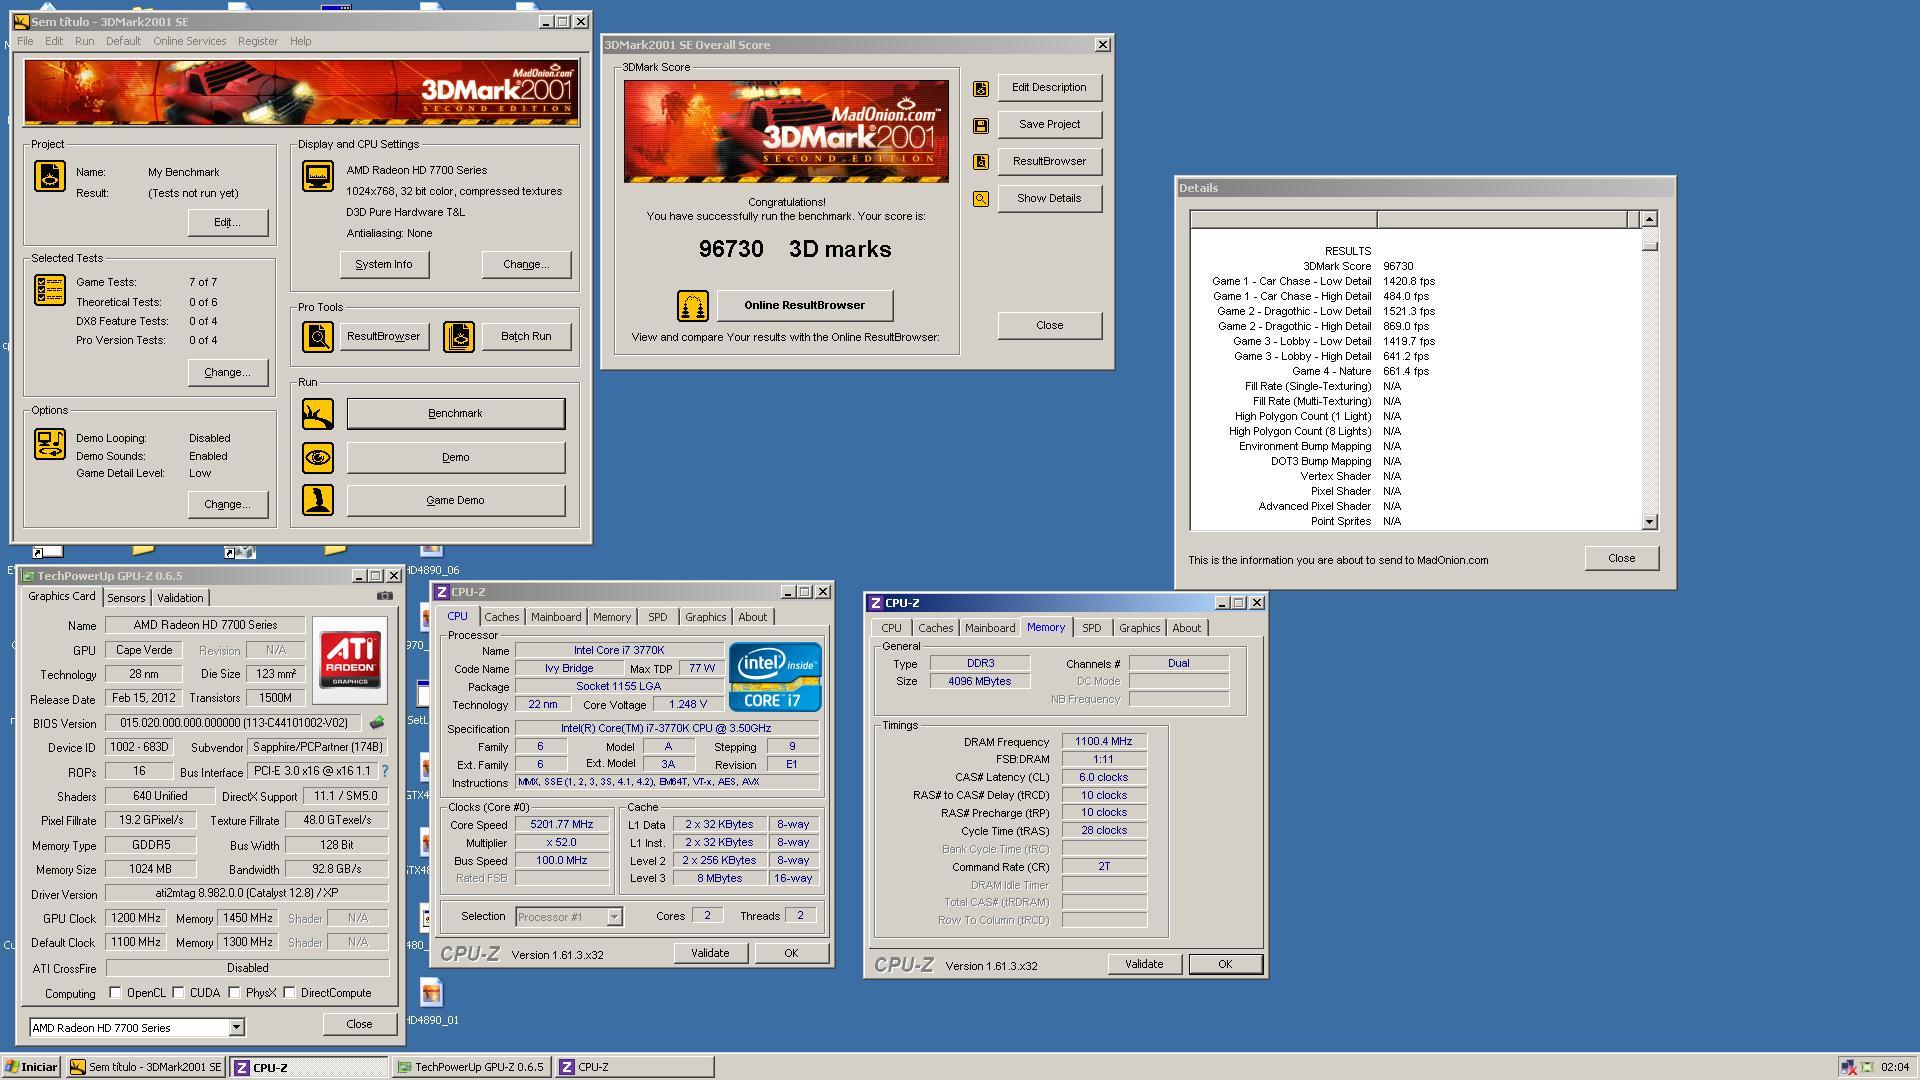Click the ATI Radeon logo in GPU-Z
The image size is (1920, 1080).
tap(350, 659)
